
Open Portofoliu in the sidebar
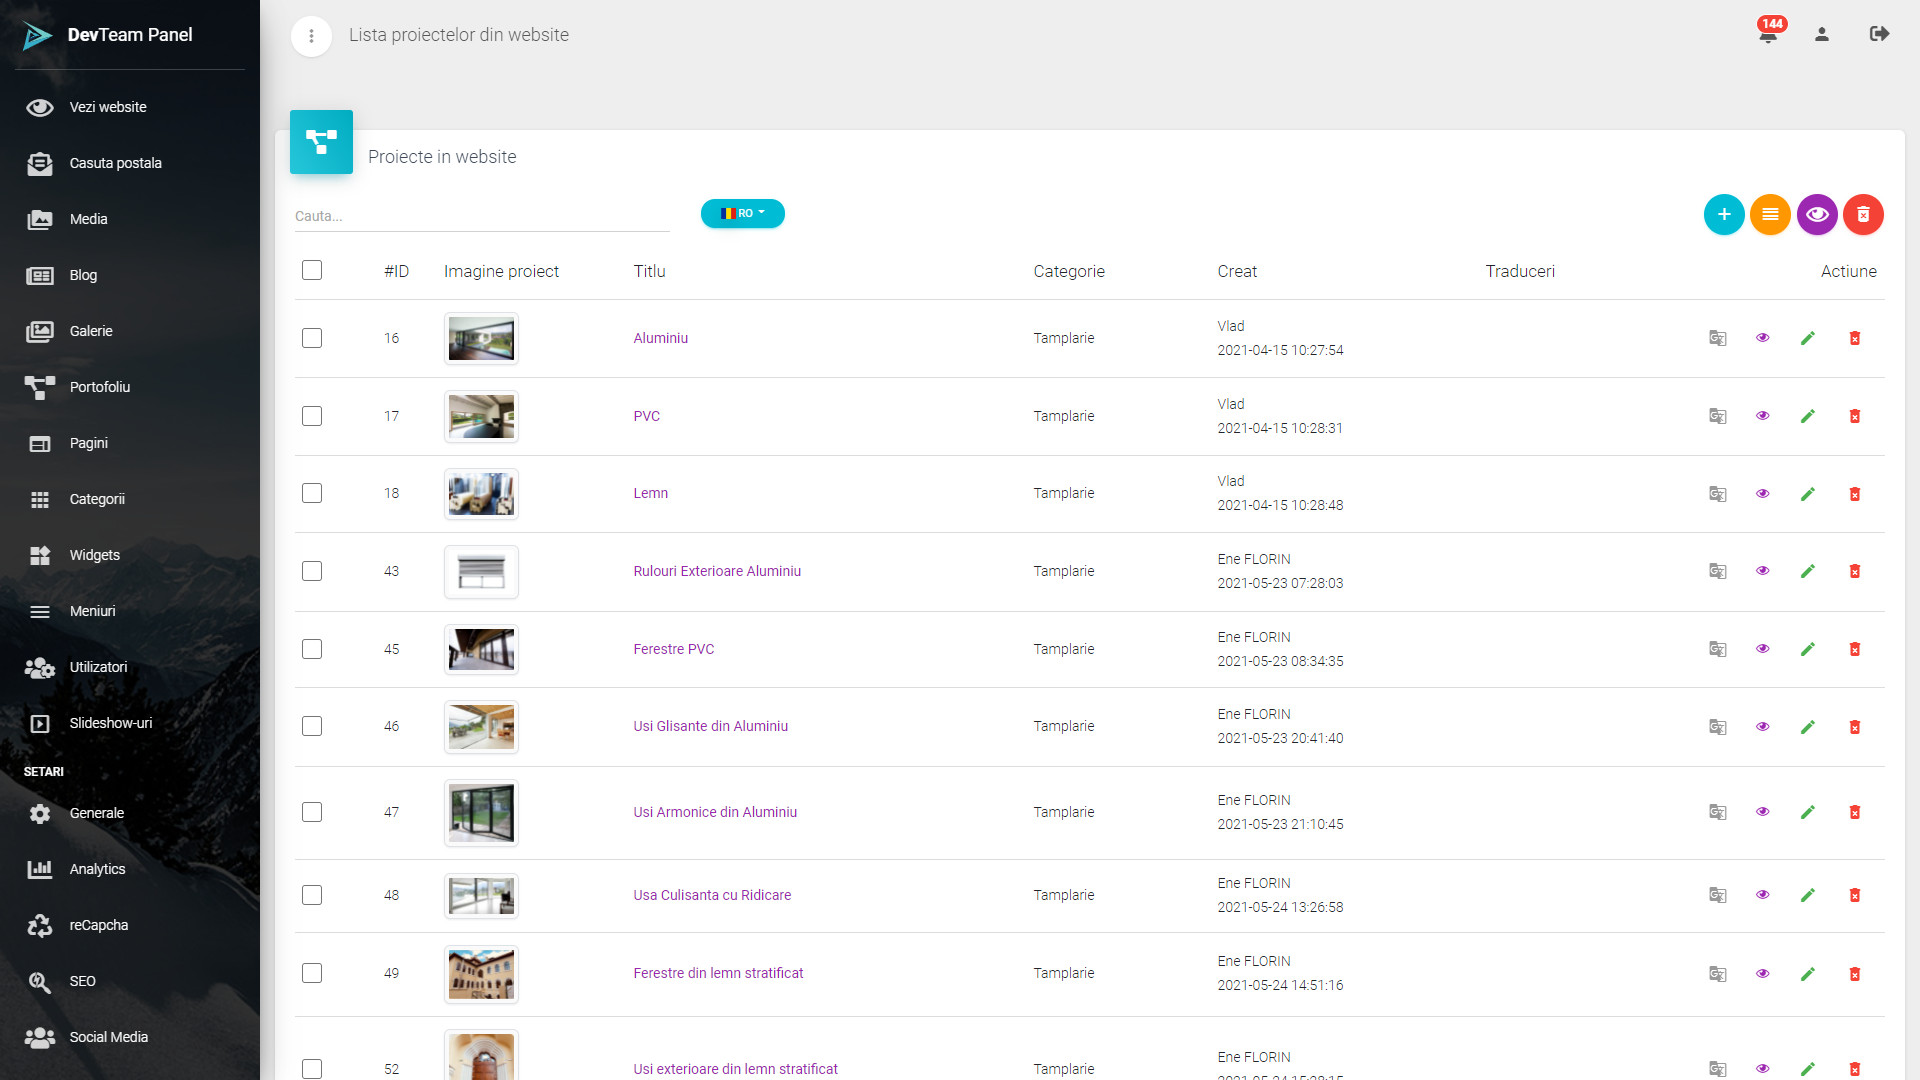[99, 387]
